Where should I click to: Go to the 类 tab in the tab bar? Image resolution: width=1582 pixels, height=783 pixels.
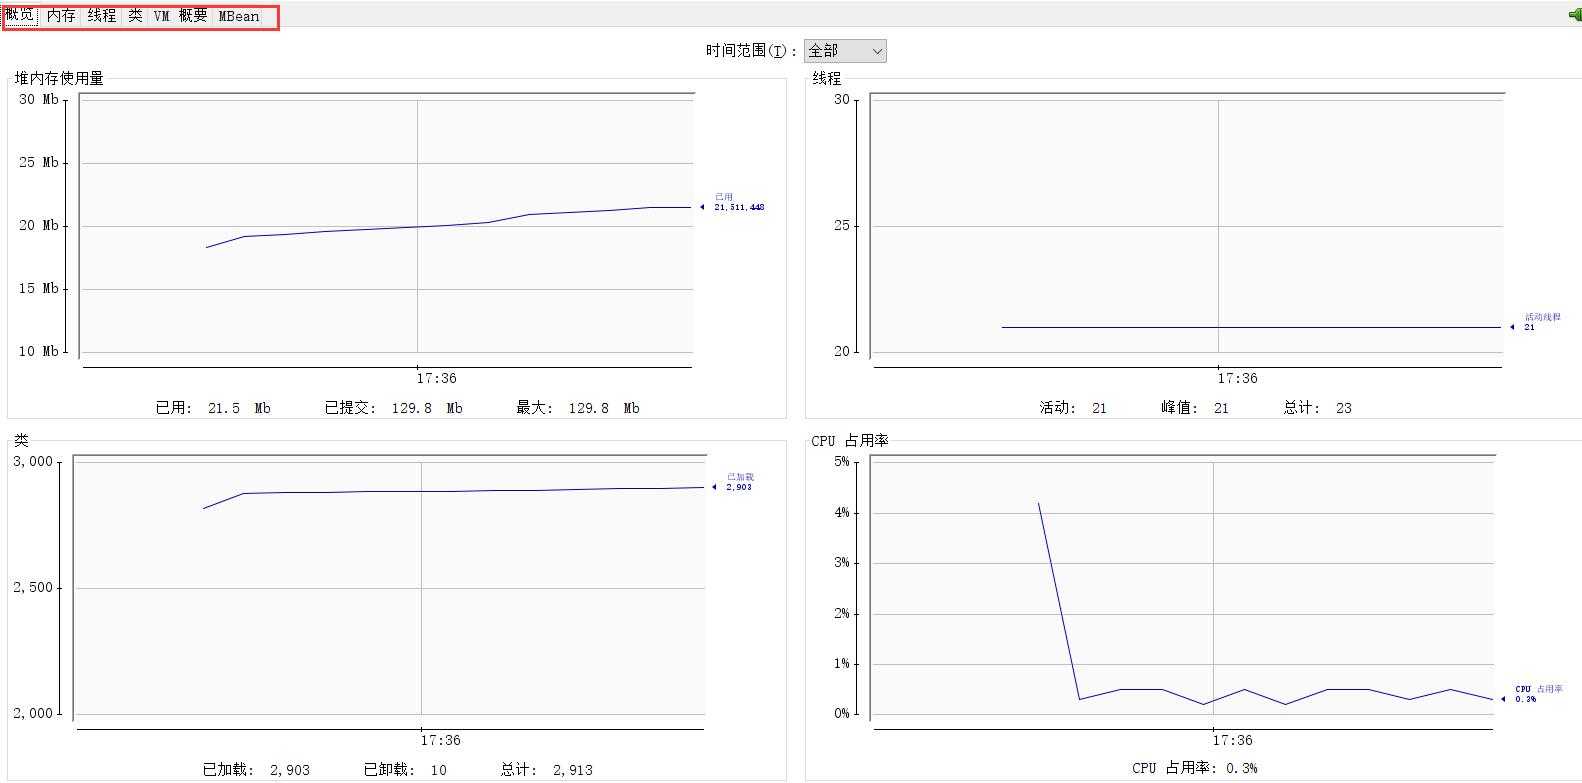135,16
